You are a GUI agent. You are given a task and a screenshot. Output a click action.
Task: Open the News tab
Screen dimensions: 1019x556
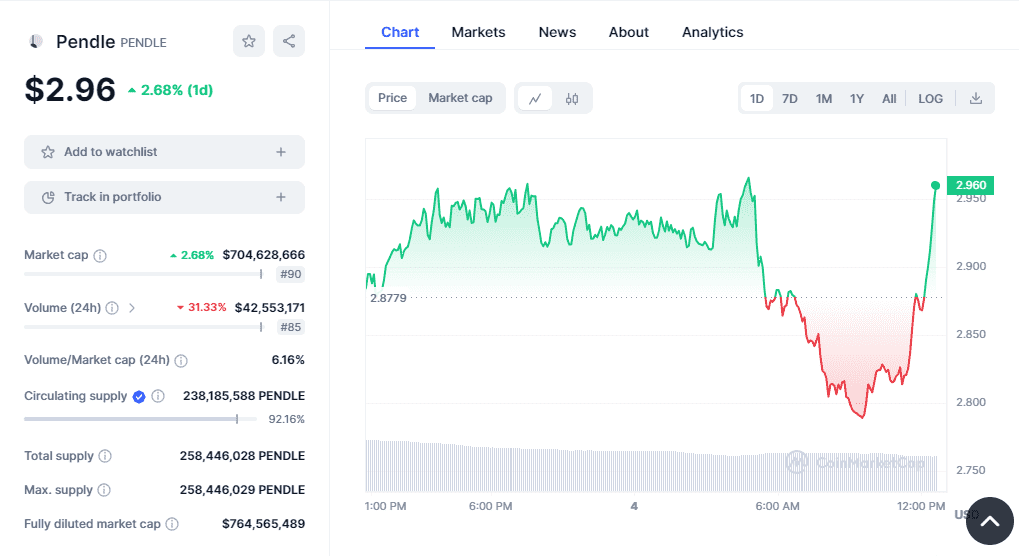click(x=558, y=32)
